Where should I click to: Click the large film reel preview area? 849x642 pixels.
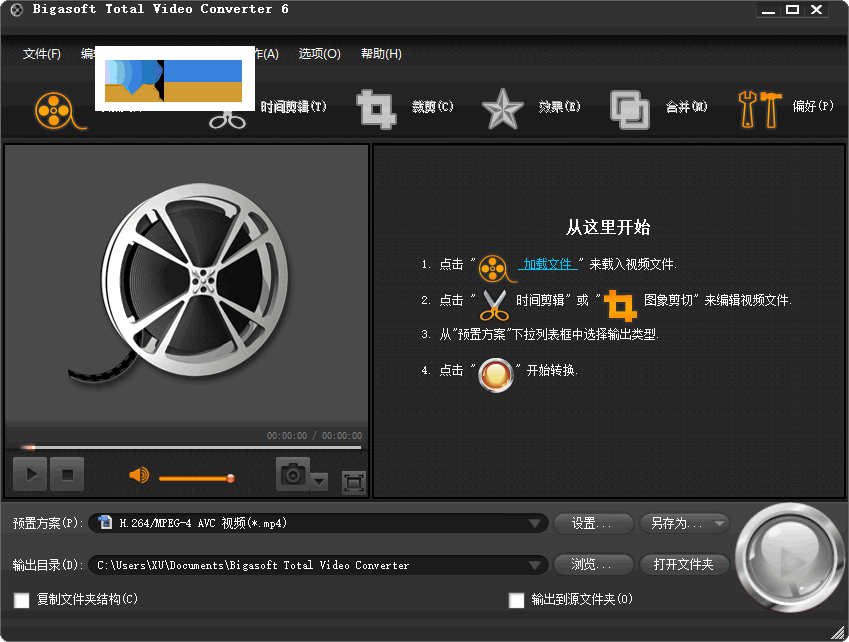pyautogui.click(x=186, y=284)
